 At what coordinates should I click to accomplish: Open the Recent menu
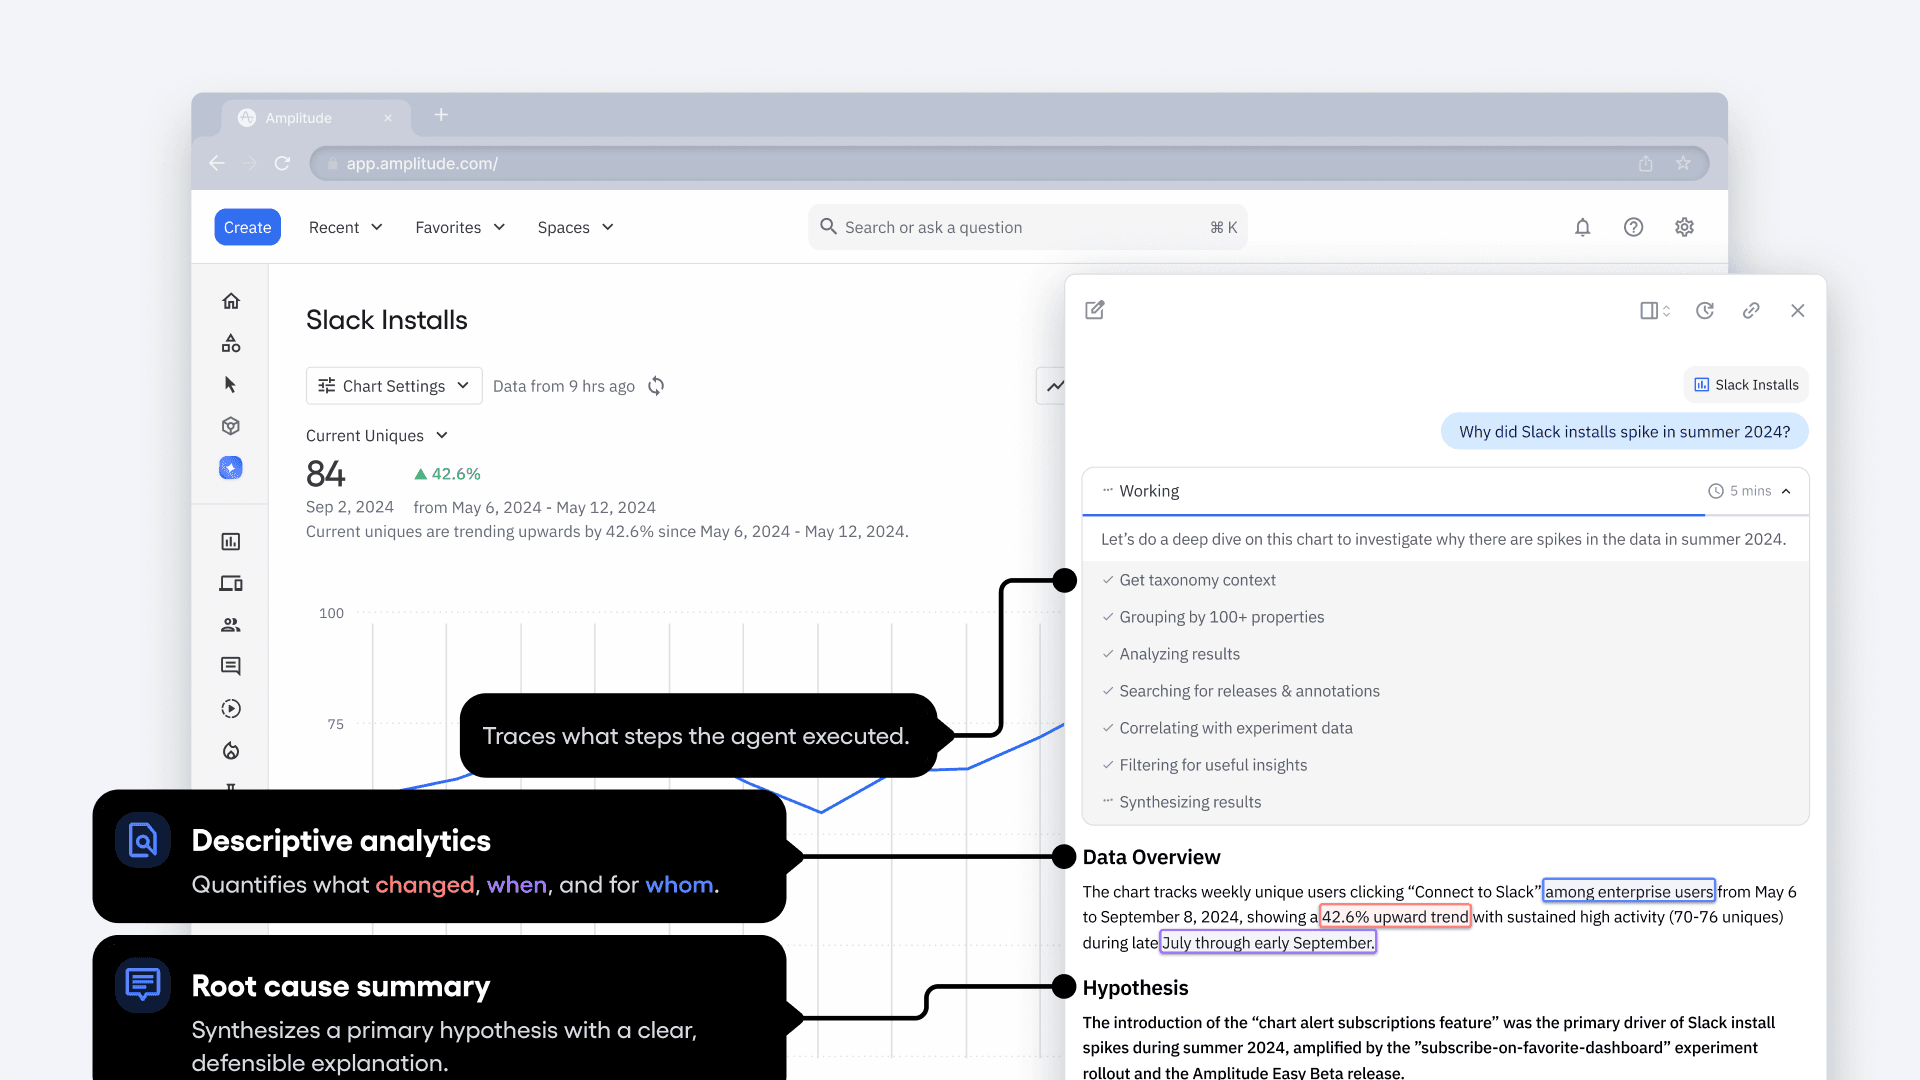[x=345, y=228]
